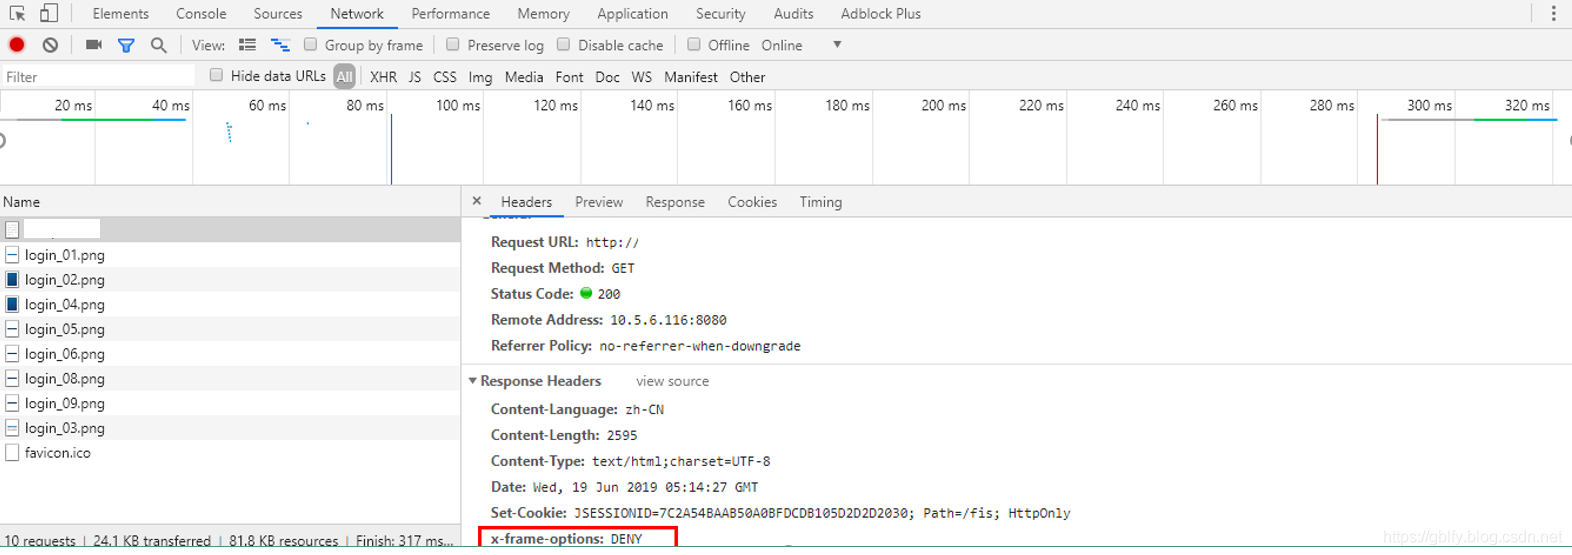
Task: Open the Elements panel tab
Action: (120, 14)
